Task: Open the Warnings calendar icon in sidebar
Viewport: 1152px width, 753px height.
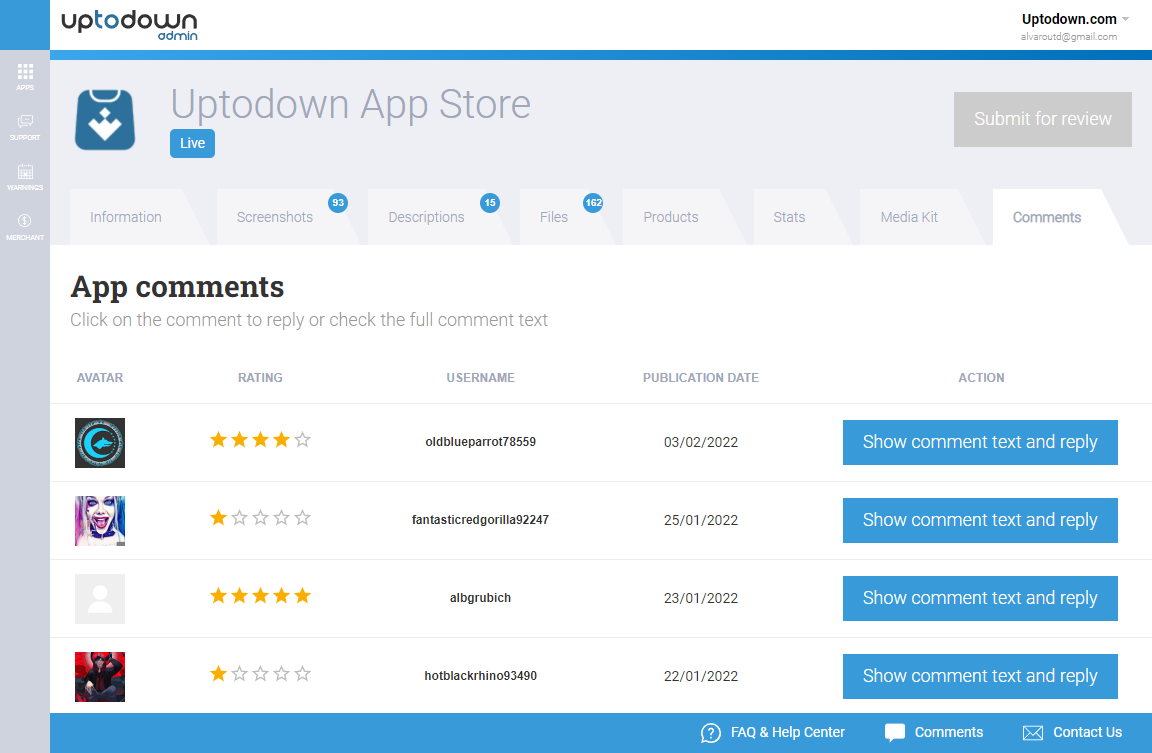Action: [25, 176]
